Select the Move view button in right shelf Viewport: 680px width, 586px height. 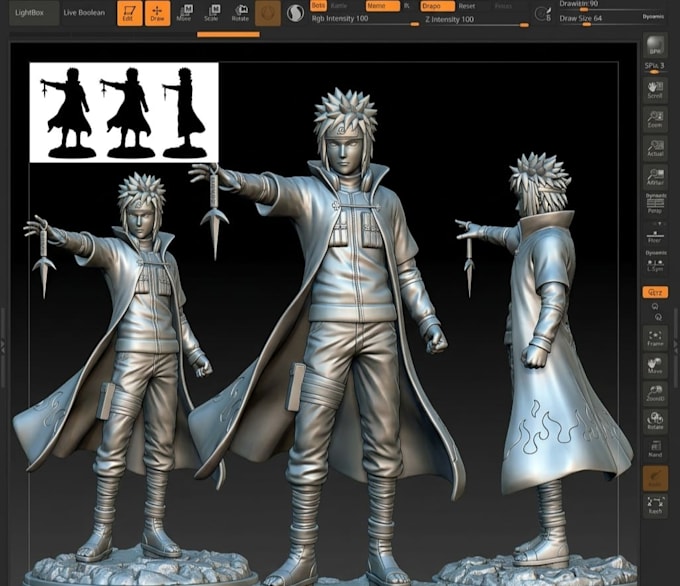[x=655, y=366]
